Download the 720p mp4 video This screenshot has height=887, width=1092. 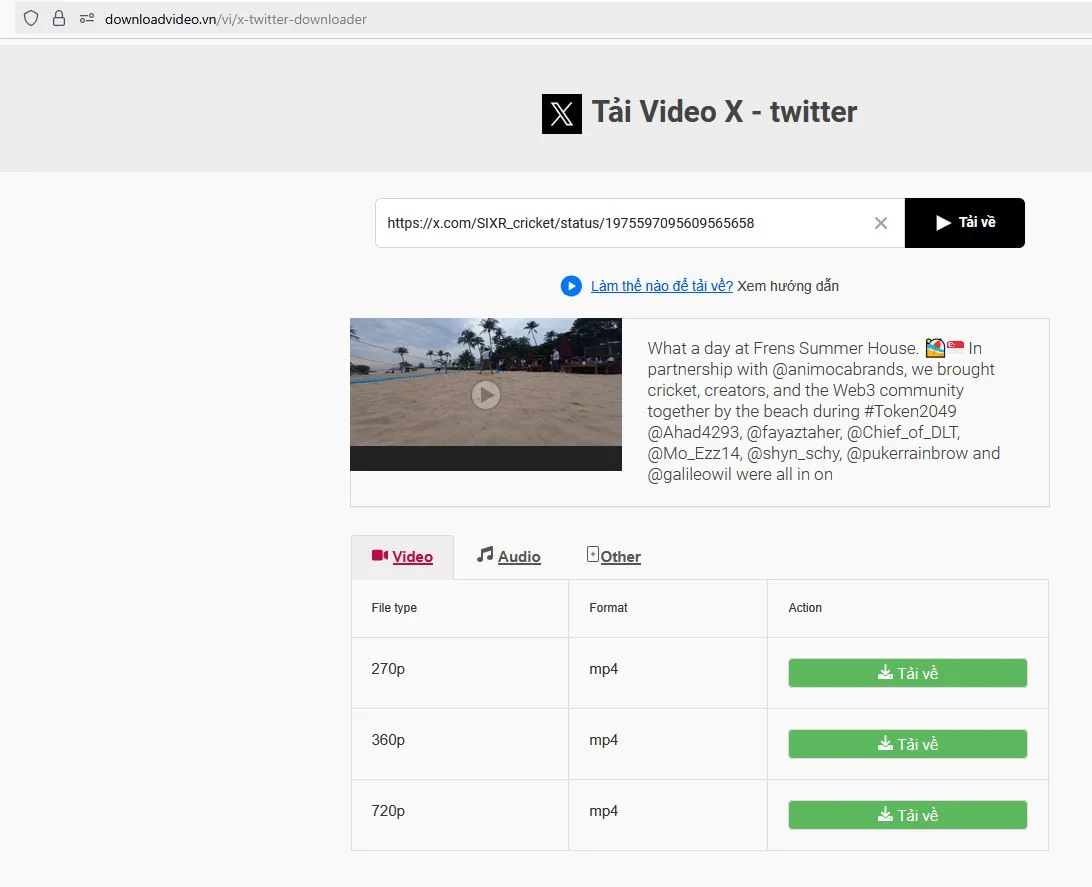(x=906, y=814)
